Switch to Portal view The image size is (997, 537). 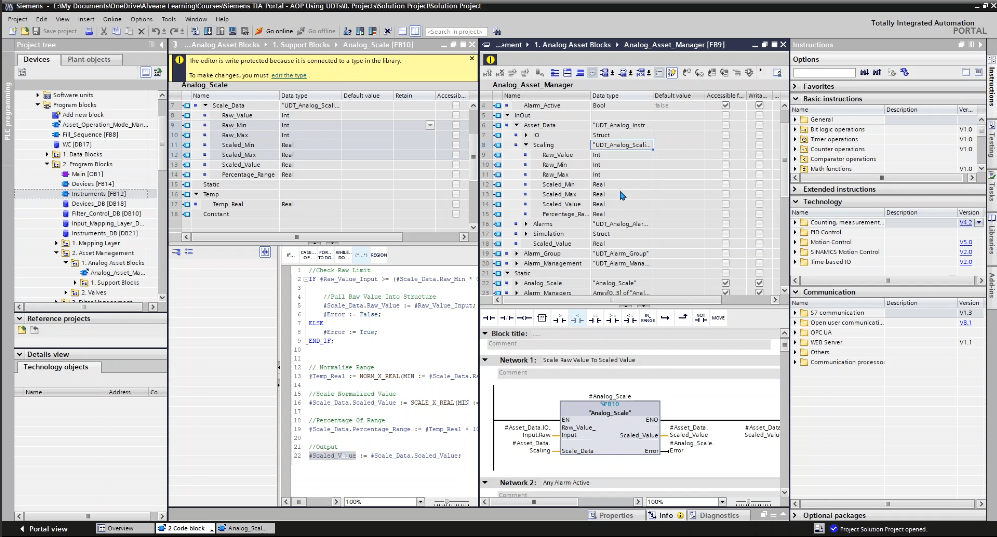tap(46, 528)
